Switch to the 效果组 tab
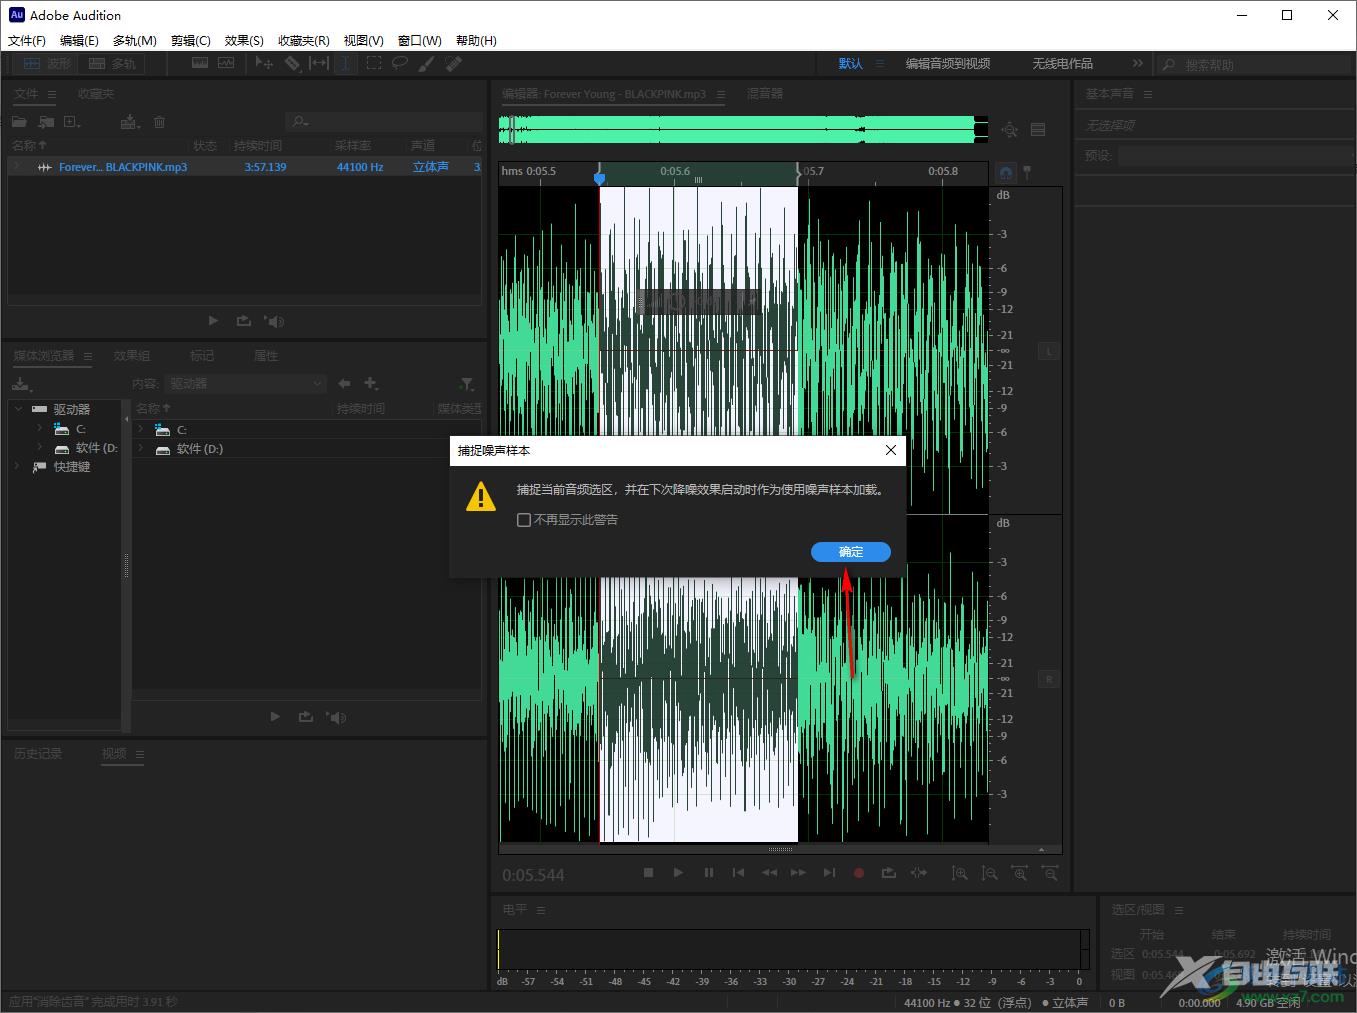The height and width of the screenshot is (1013, 1357). pyautogui.click(x=132, y=356)
